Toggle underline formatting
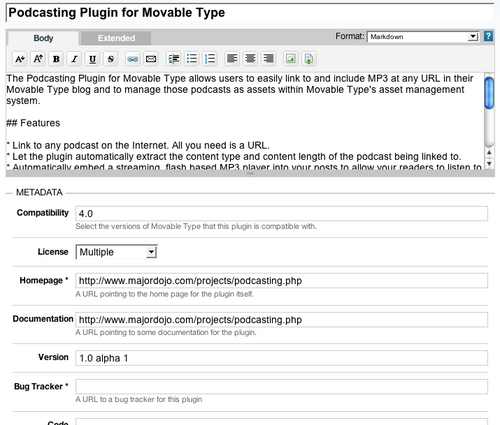Image resolution: width=500 pixels, height=425 pixels. [x=92, y=59]
